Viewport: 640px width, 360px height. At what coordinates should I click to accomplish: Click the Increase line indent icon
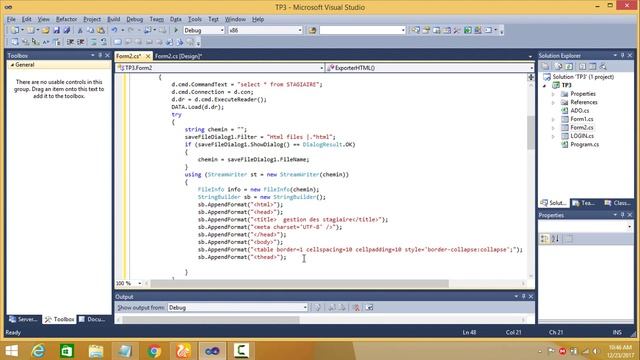pyautogui.click(x=80, y=42)
